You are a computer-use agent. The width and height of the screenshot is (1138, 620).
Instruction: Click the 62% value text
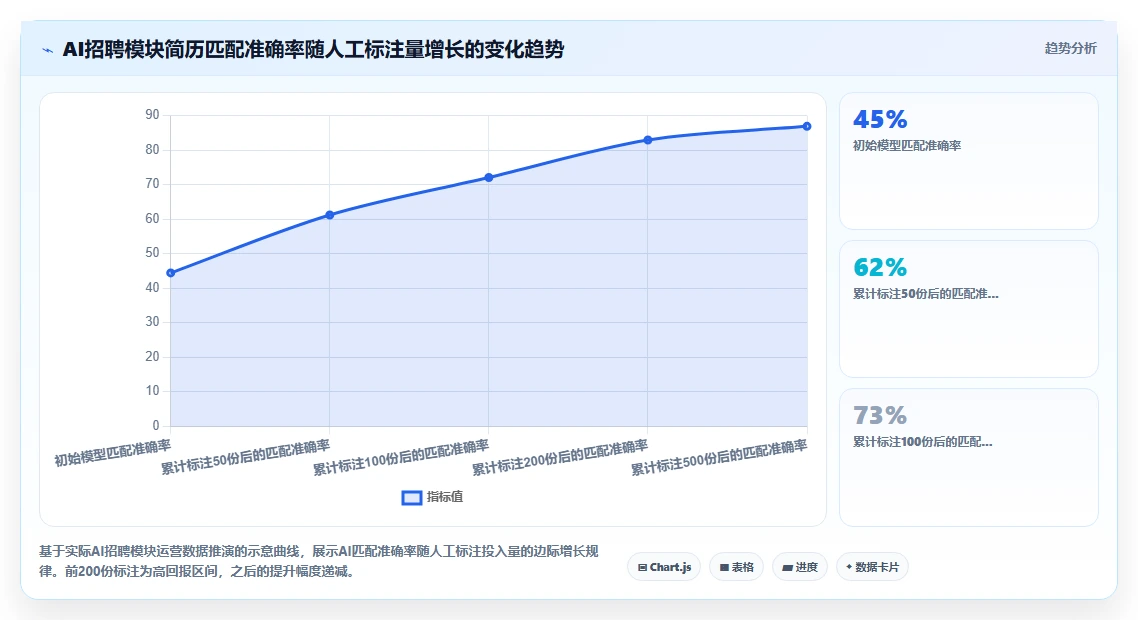[880, 267]
